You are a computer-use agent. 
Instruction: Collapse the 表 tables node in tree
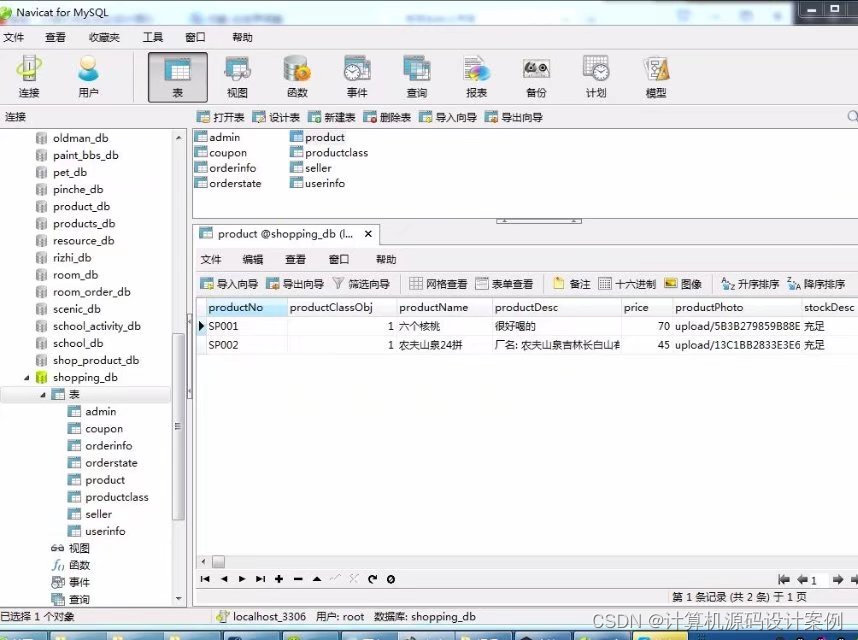tap(43, 394)
